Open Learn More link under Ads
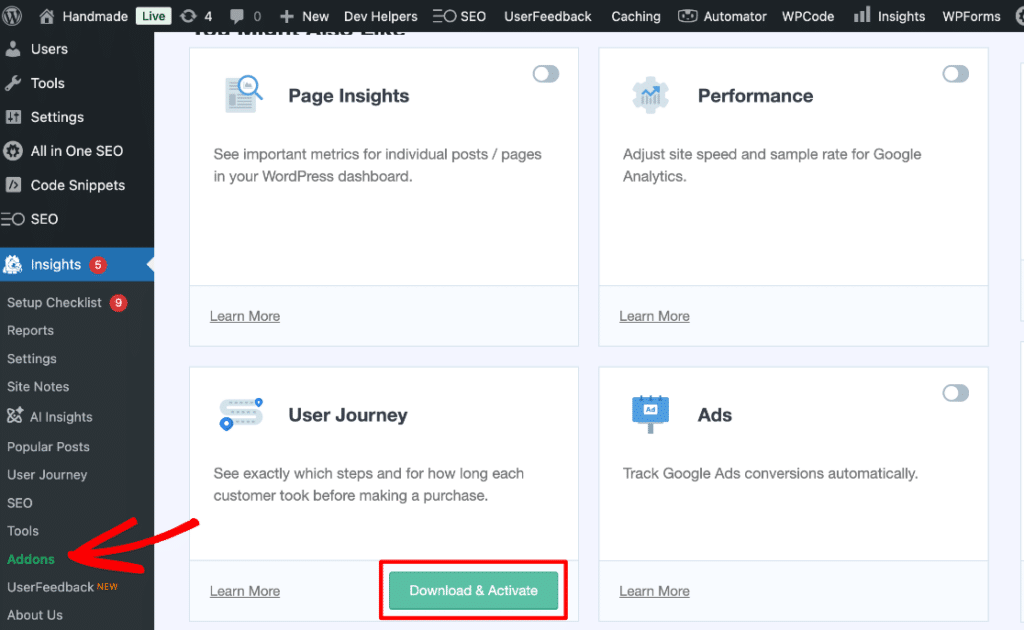The image size is (1024, 630). click(654, 591)
